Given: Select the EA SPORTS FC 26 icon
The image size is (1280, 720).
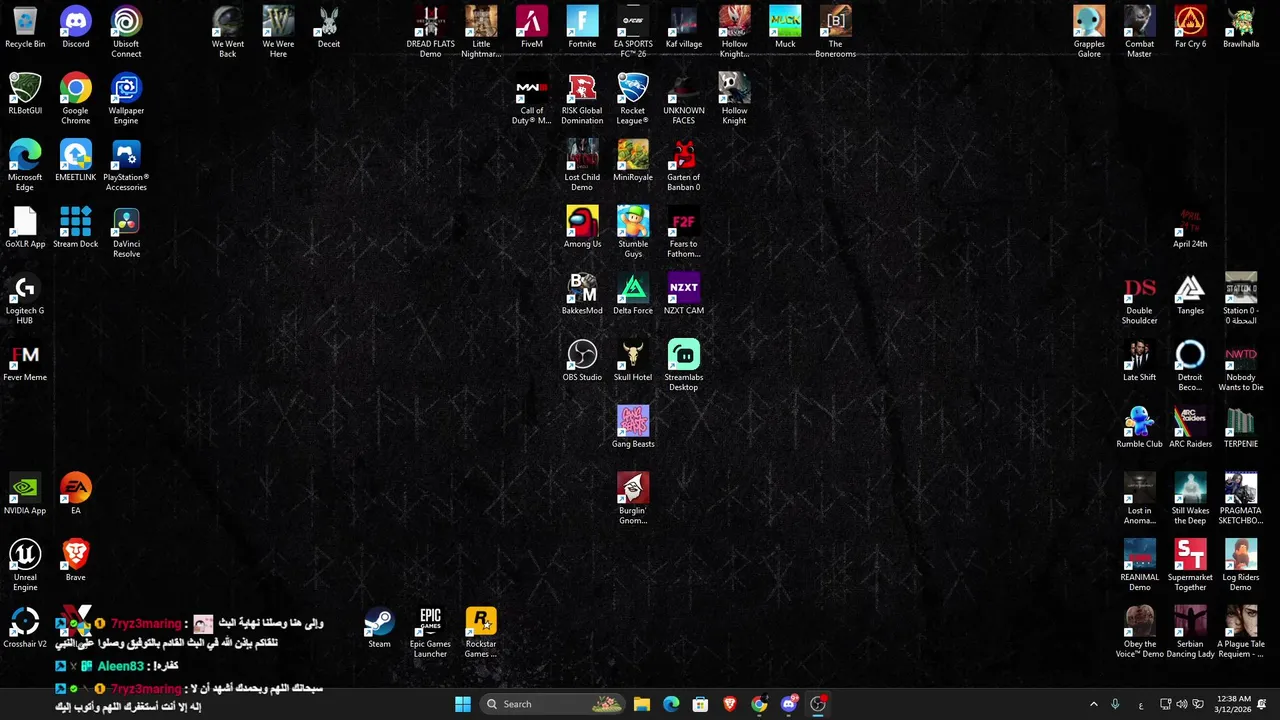Looking at the screenshot, I should click(x=633, y=32).
